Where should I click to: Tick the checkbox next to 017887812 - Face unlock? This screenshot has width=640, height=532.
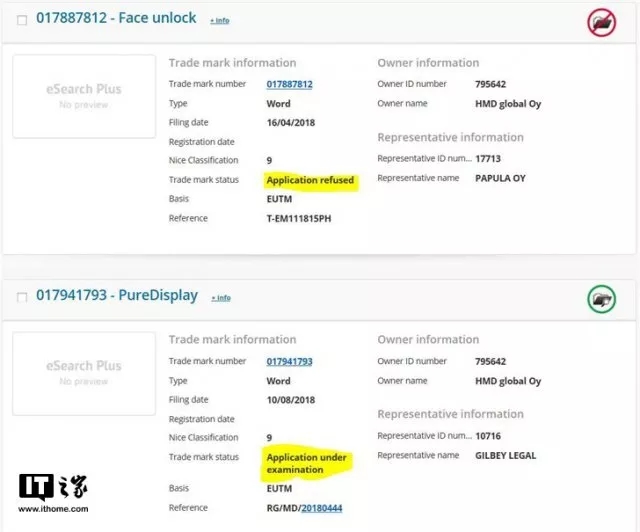point(22,20)
